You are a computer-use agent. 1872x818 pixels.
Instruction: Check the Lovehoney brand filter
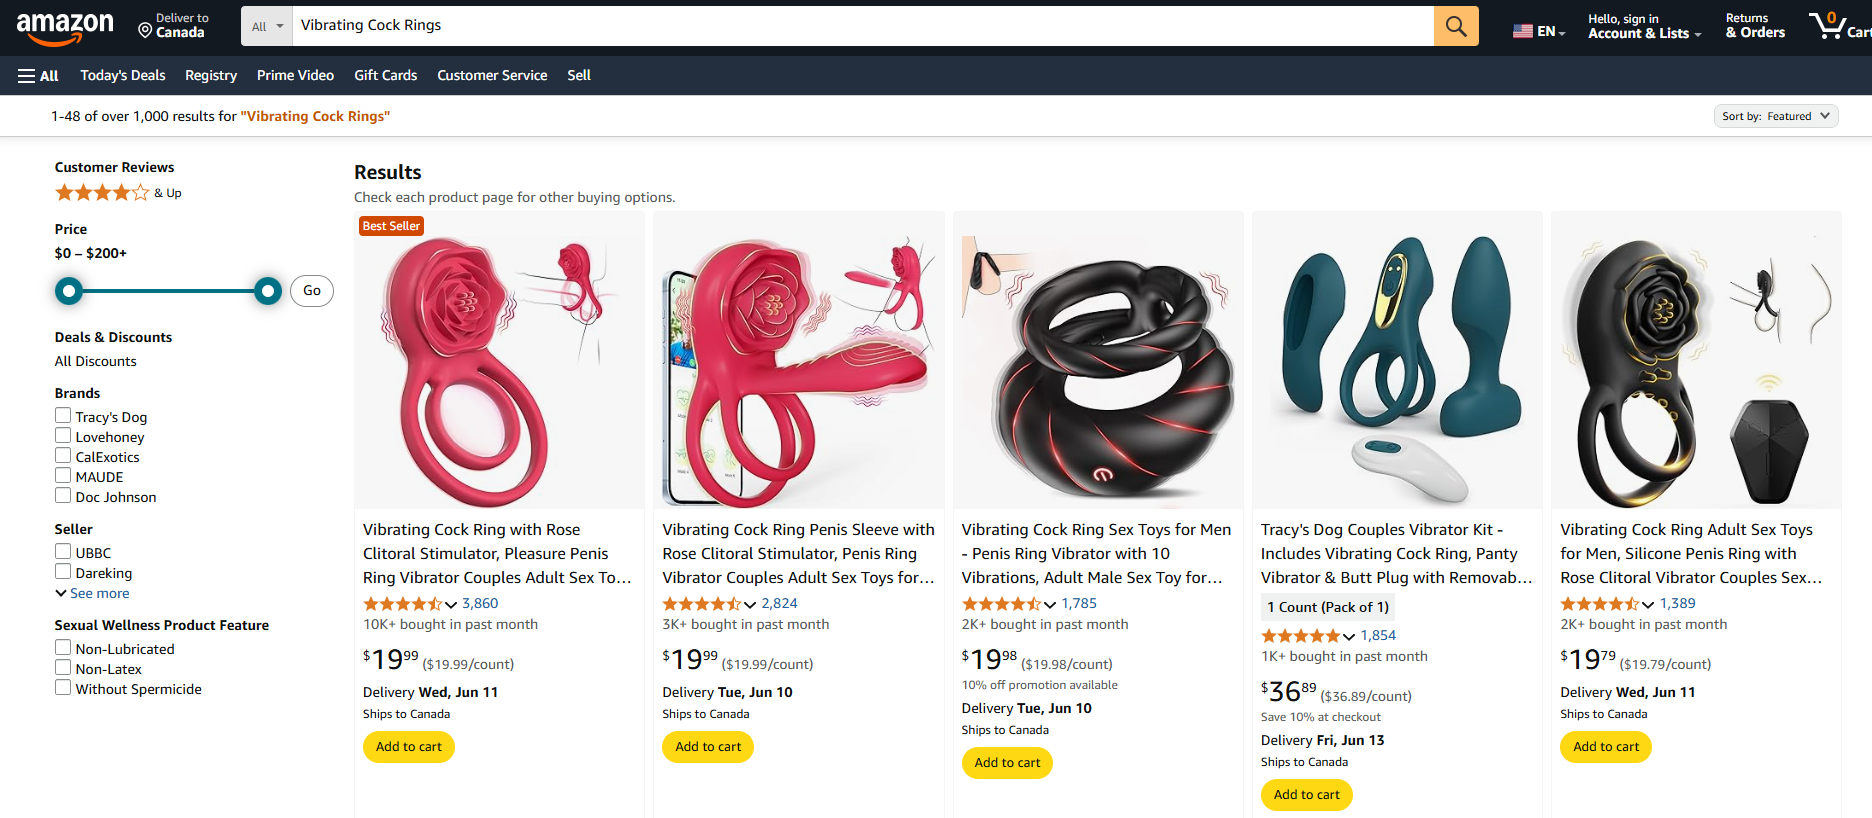pyautogui.click(x=63, y=436)
